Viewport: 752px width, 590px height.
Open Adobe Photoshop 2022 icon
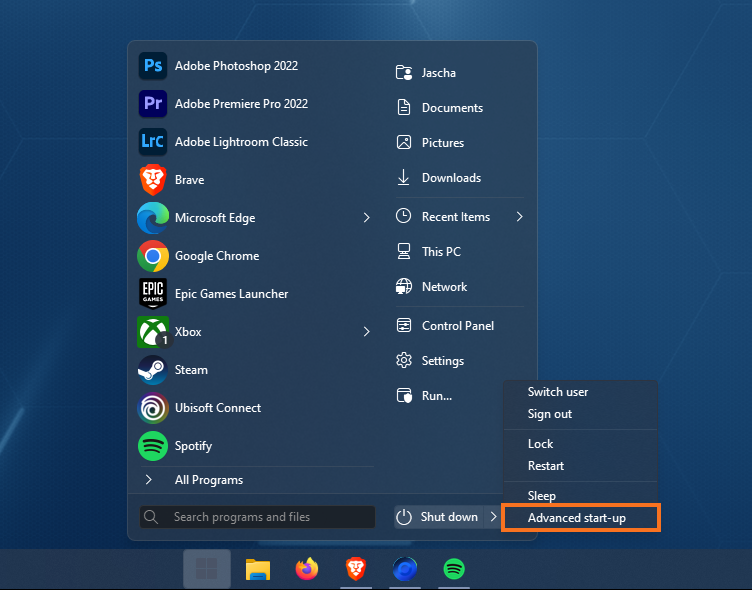pos(153,66)
